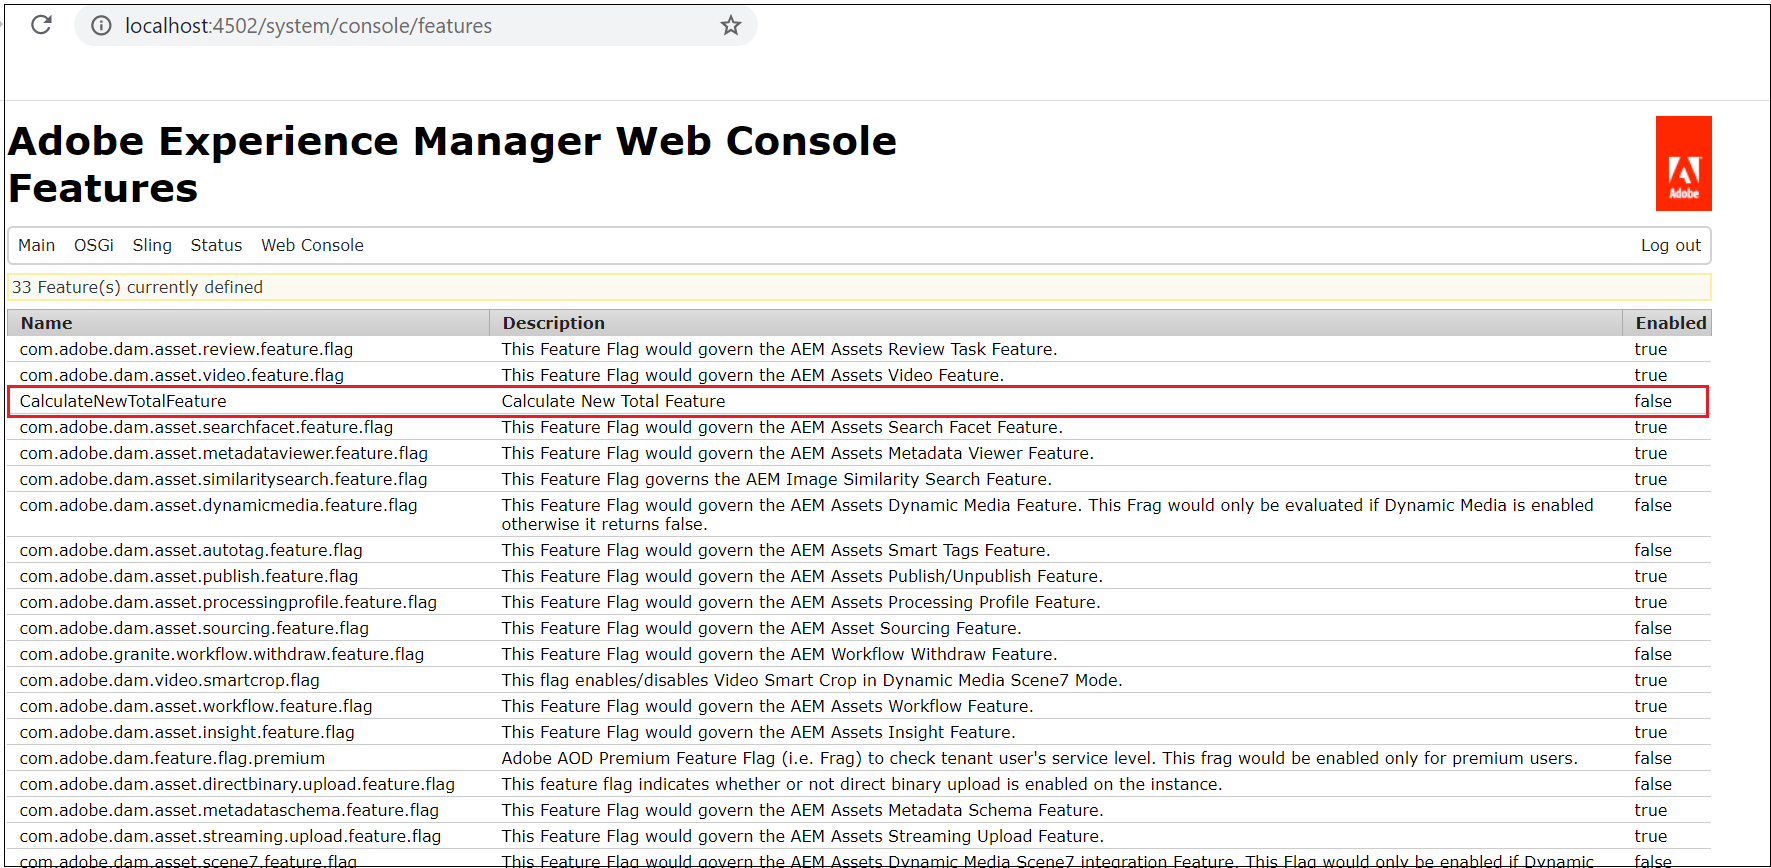
Task: Click false value for autotag.feature.flag
Action: pyautogui.click(x=1653, y=550)
